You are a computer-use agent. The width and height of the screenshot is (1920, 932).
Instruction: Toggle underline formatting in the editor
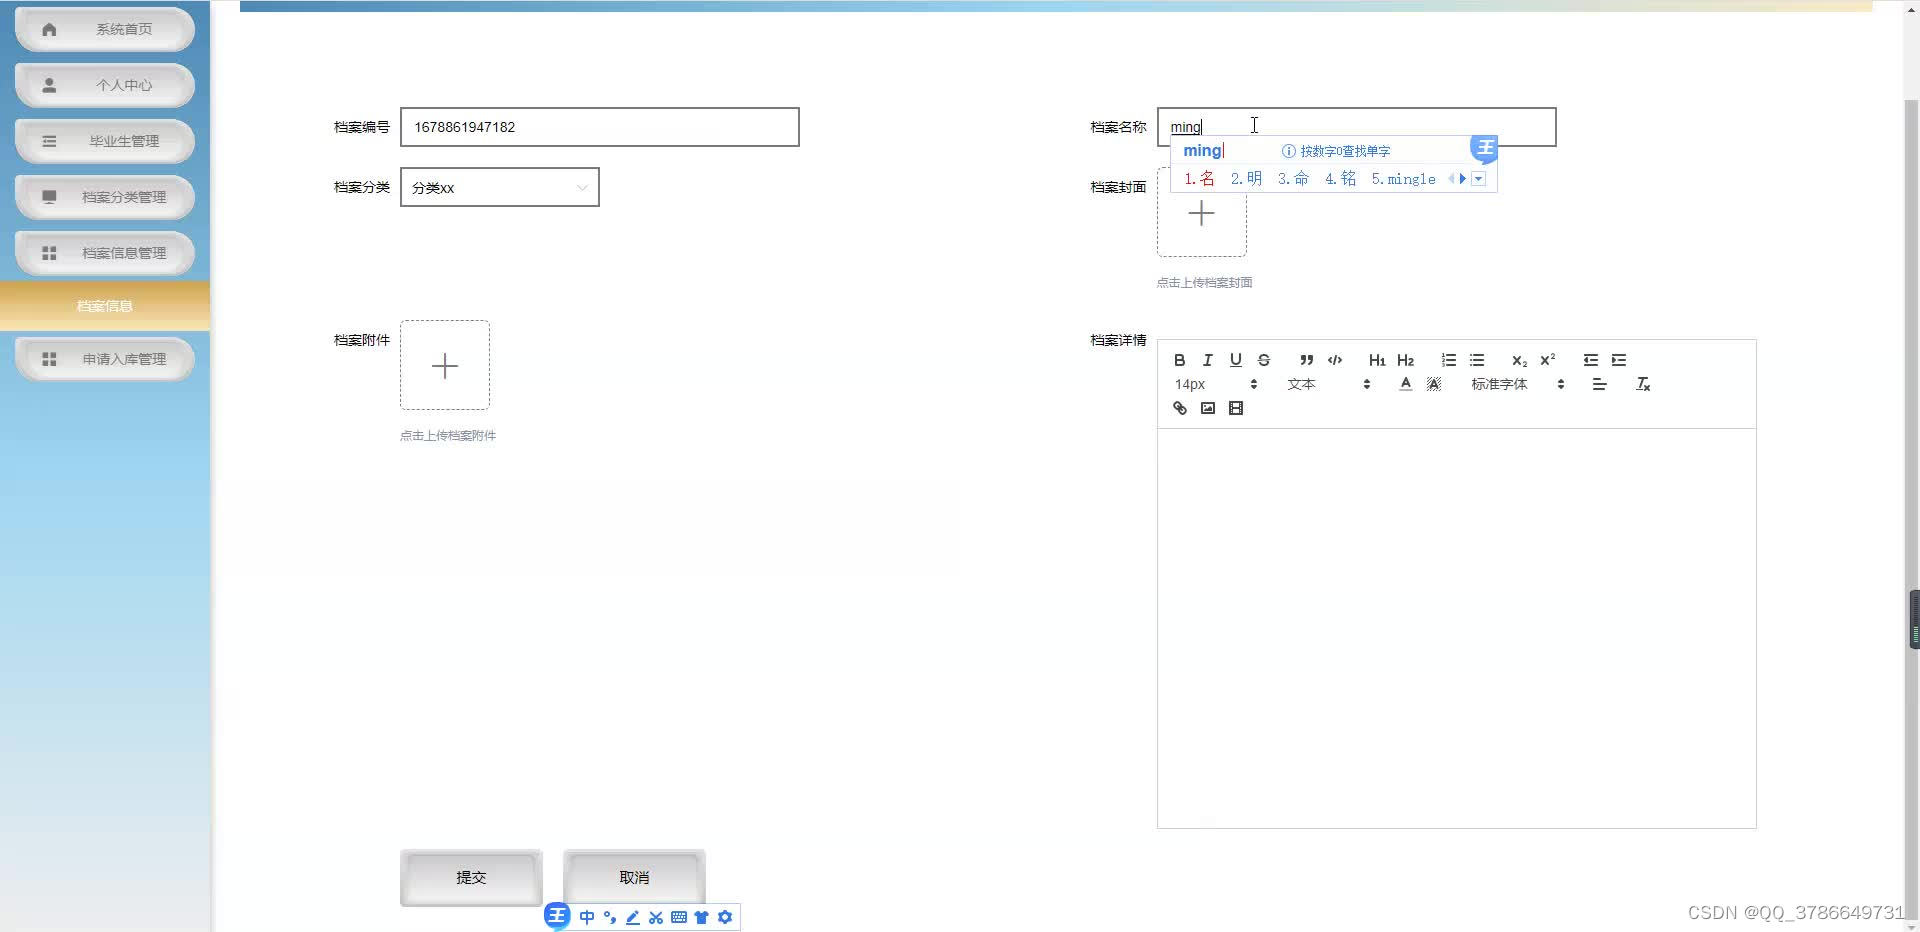(1236, 360)
